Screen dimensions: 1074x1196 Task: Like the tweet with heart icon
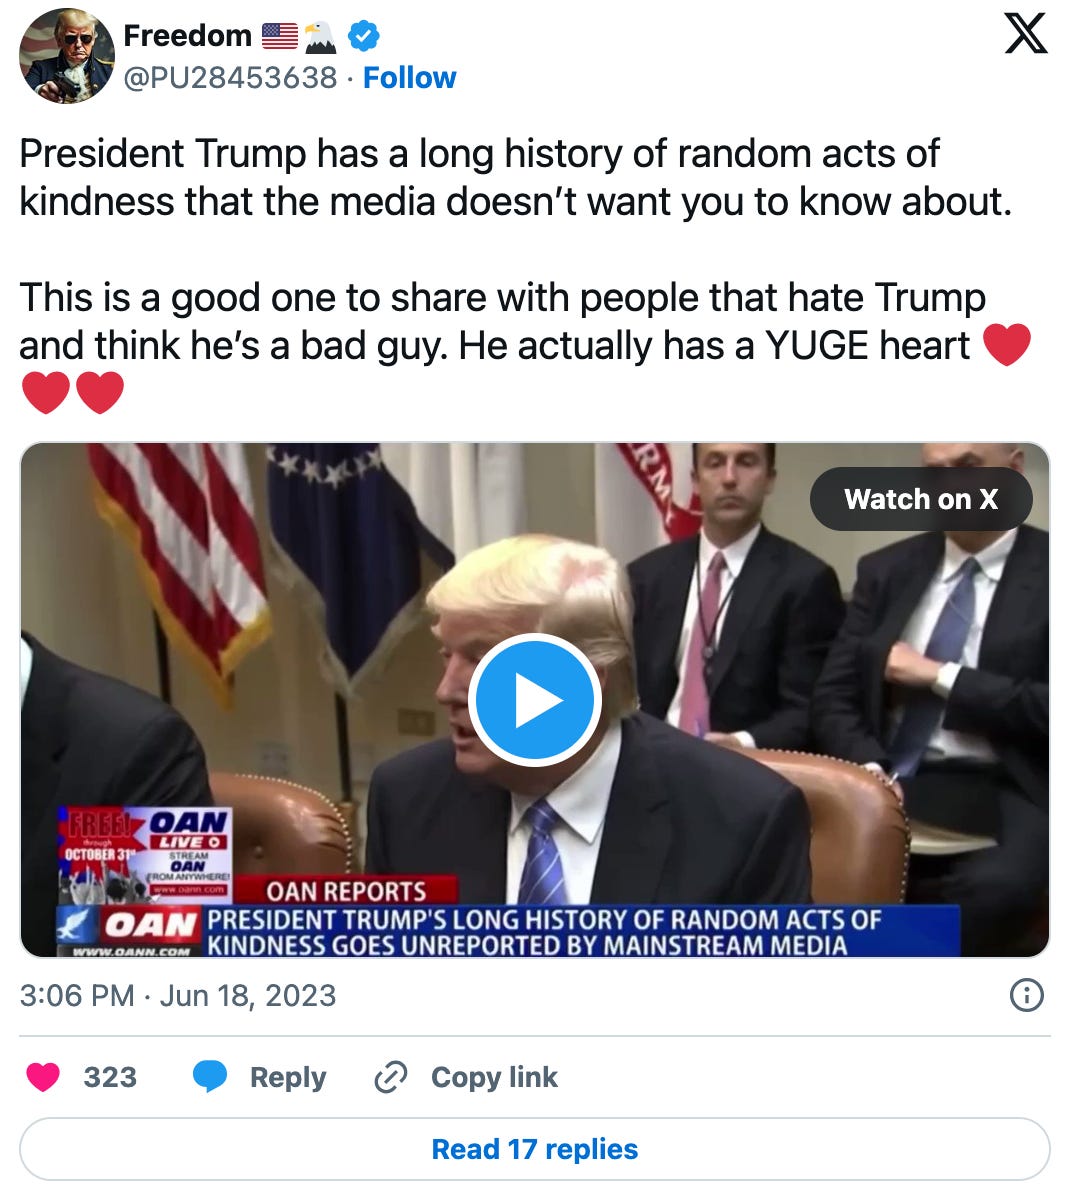click(43, 1077)
